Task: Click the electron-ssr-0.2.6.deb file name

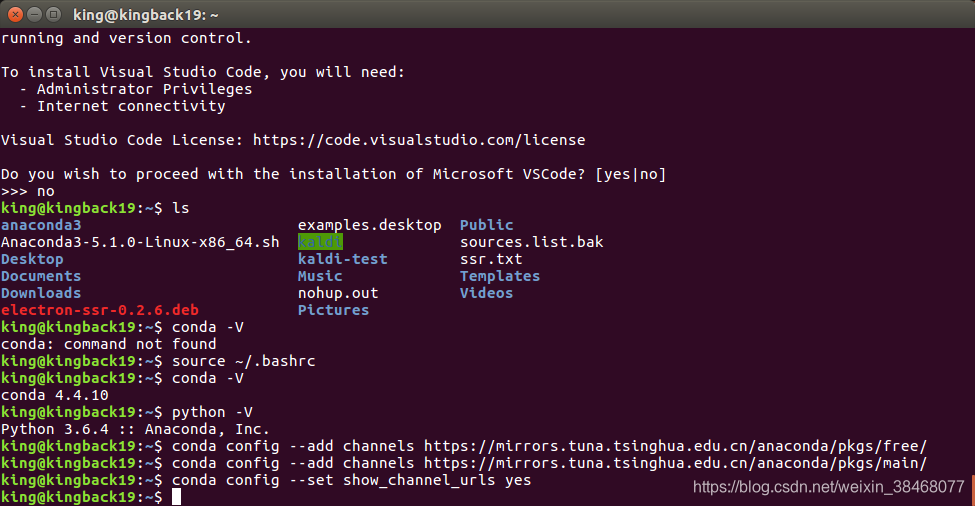Action: pyautogui.click(x=100, y=310)
